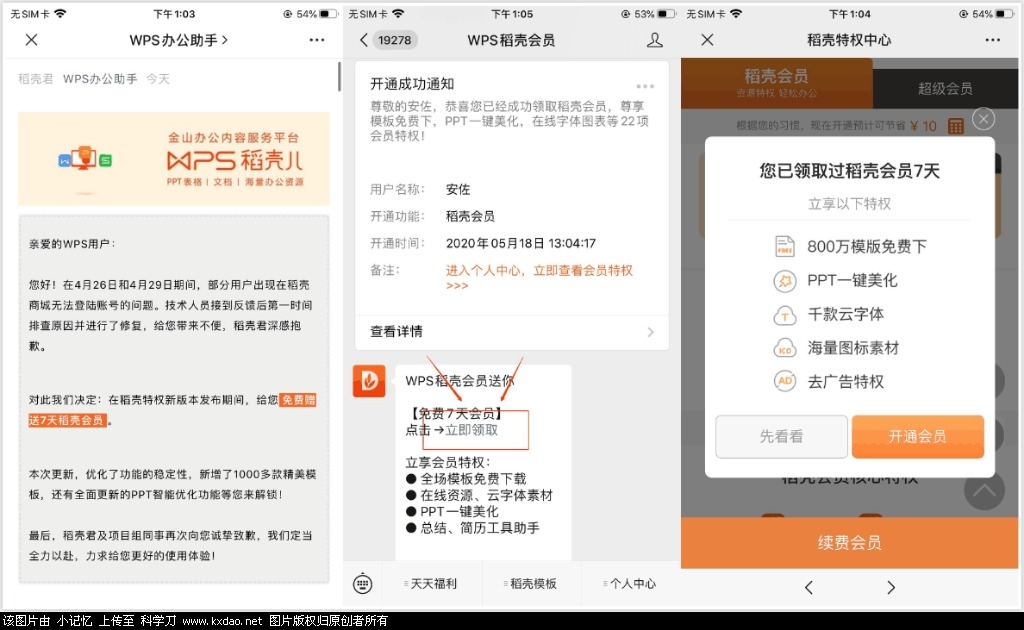Open the 天天福利 menu
Viewport: 1024px width, 630px height.
tap(432, 584)
